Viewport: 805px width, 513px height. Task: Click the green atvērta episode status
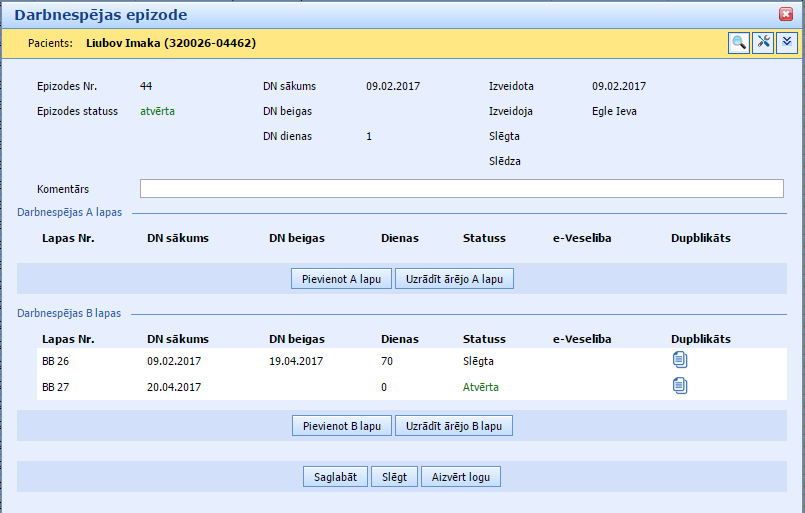(x=157, y=111)
